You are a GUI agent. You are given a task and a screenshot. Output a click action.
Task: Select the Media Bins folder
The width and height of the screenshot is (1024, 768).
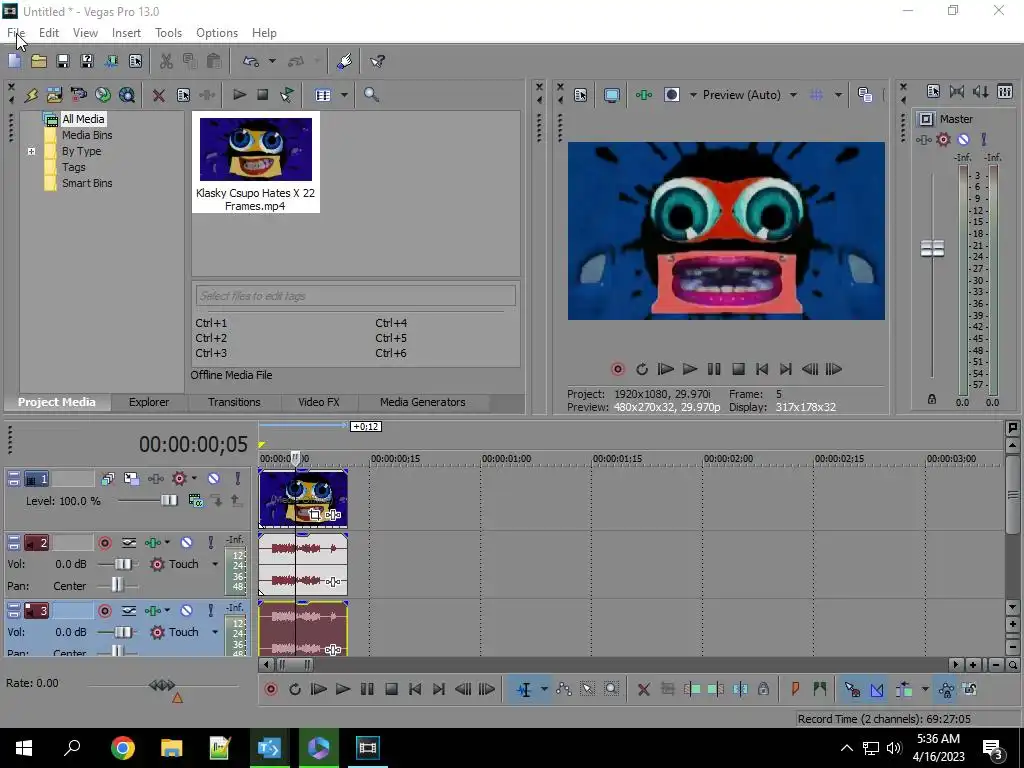tap(87, 135)
